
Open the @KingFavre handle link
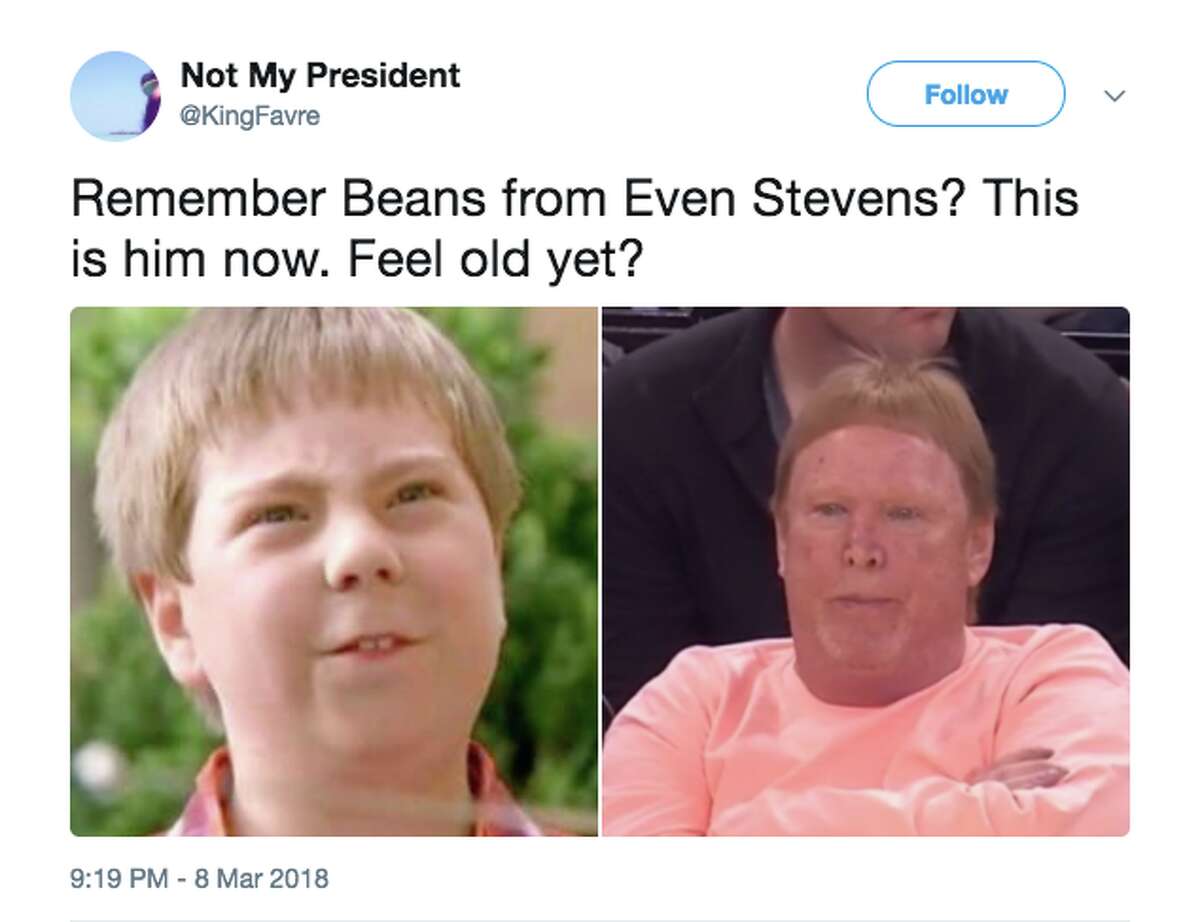pos(249,117)
